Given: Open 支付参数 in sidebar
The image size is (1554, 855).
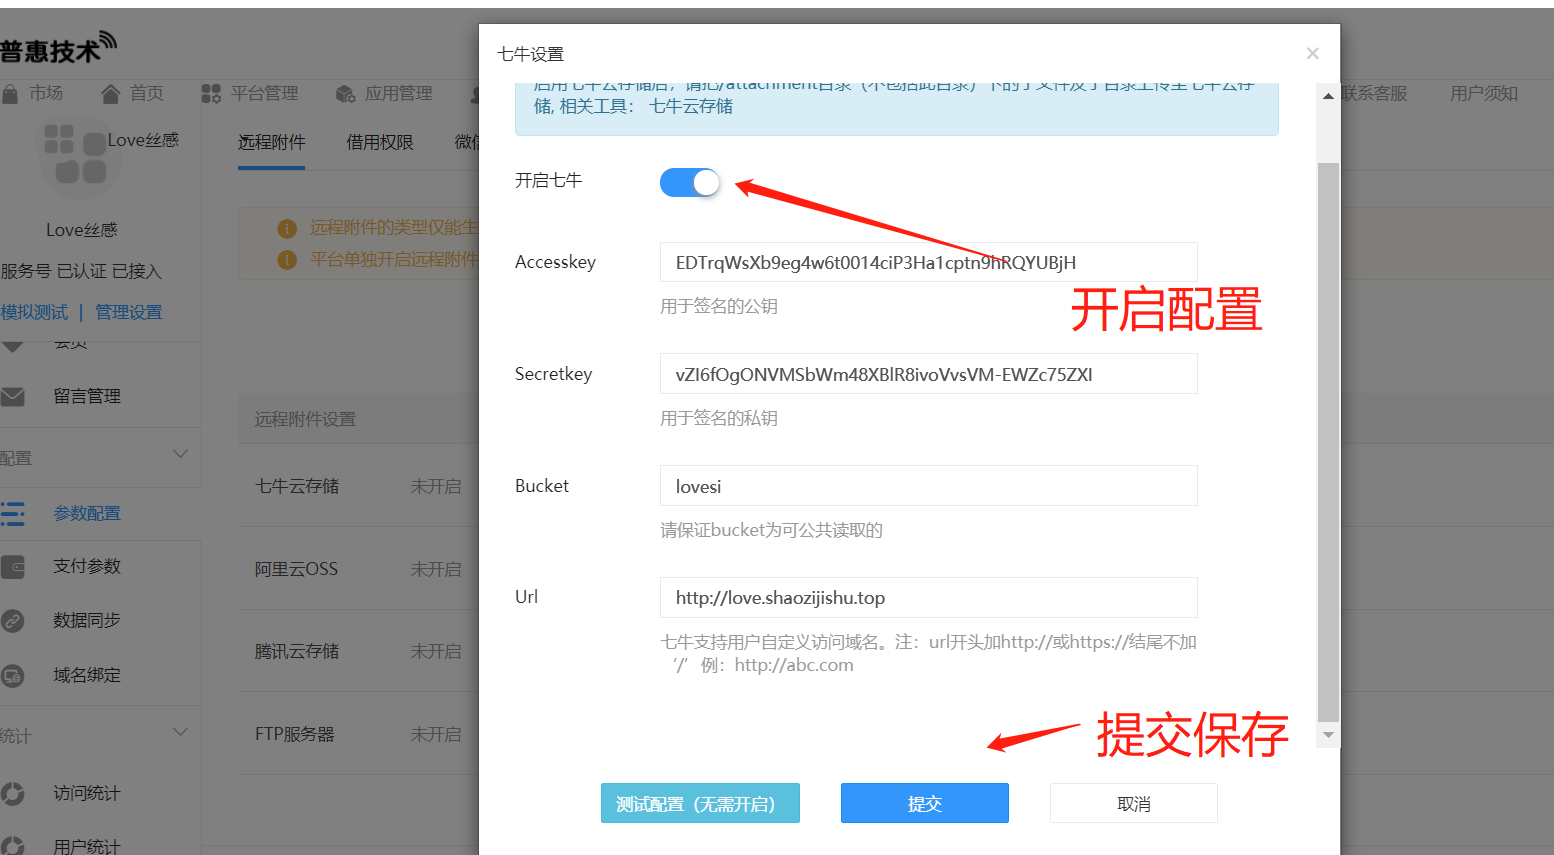Looking at the screenshot, I should pyautogui.click(x=87, y=566).
